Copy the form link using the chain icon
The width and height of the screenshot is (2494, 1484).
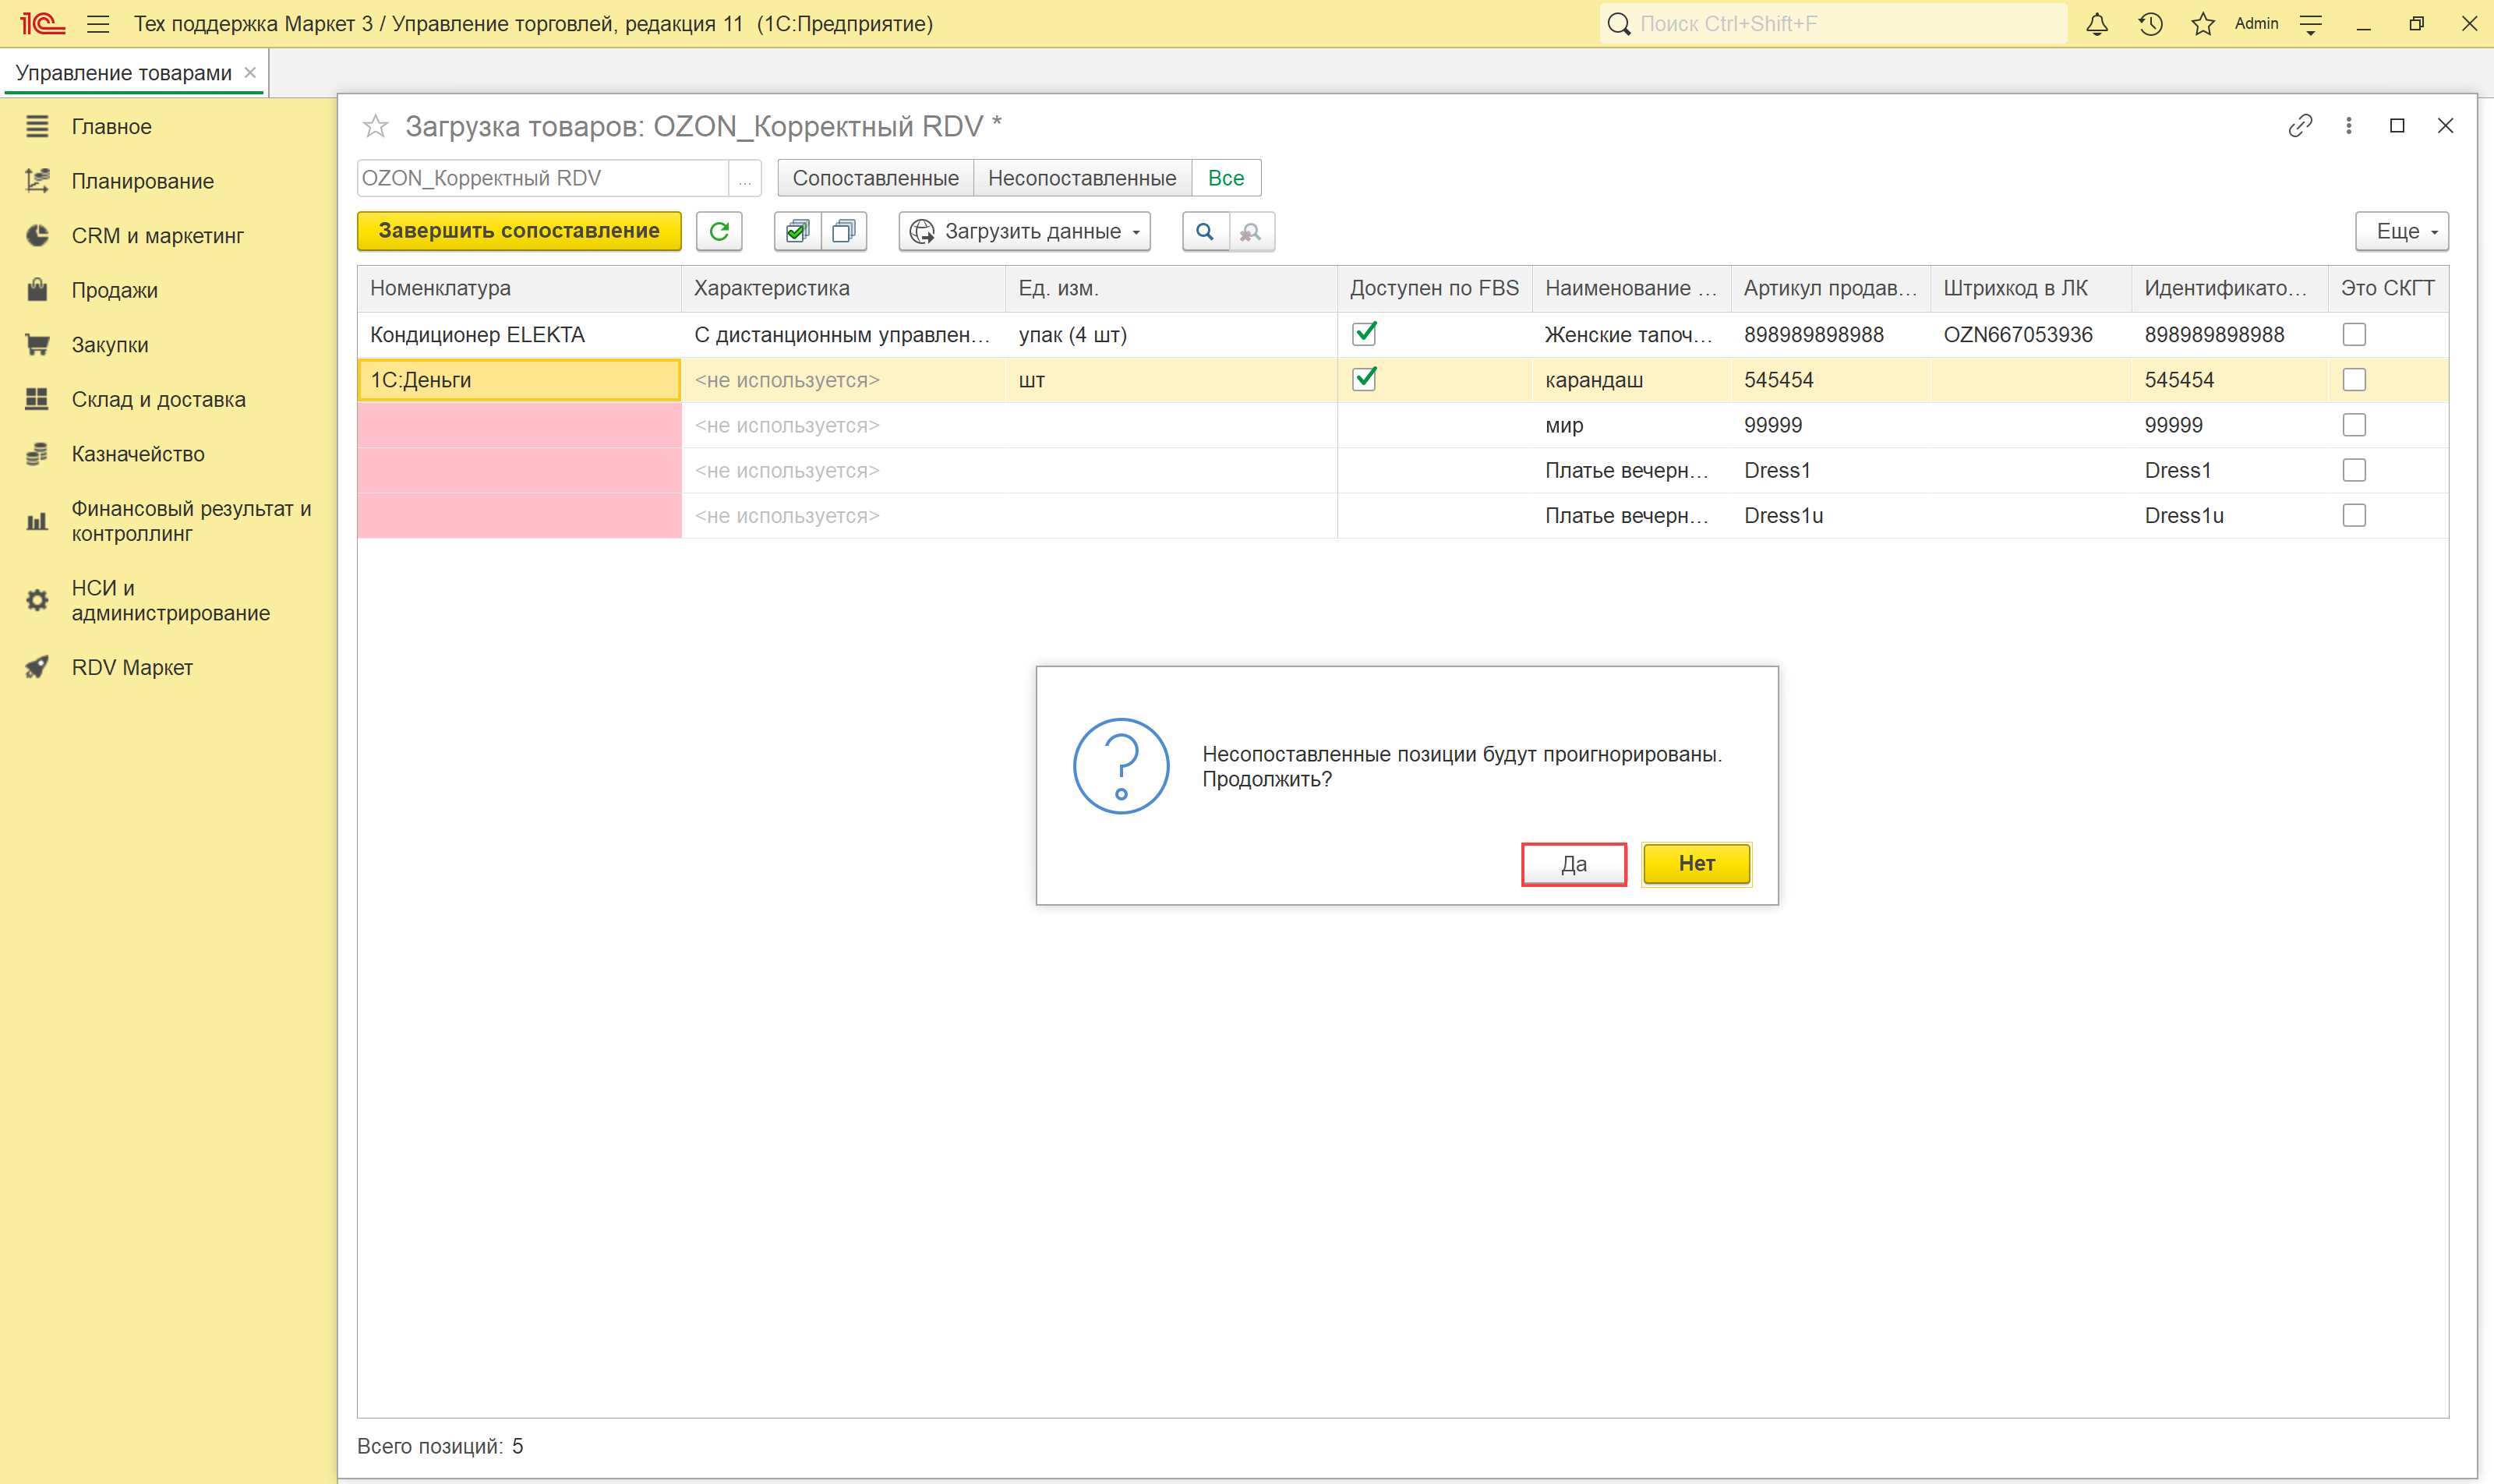pyautogui.click(x=2299, y=126)
